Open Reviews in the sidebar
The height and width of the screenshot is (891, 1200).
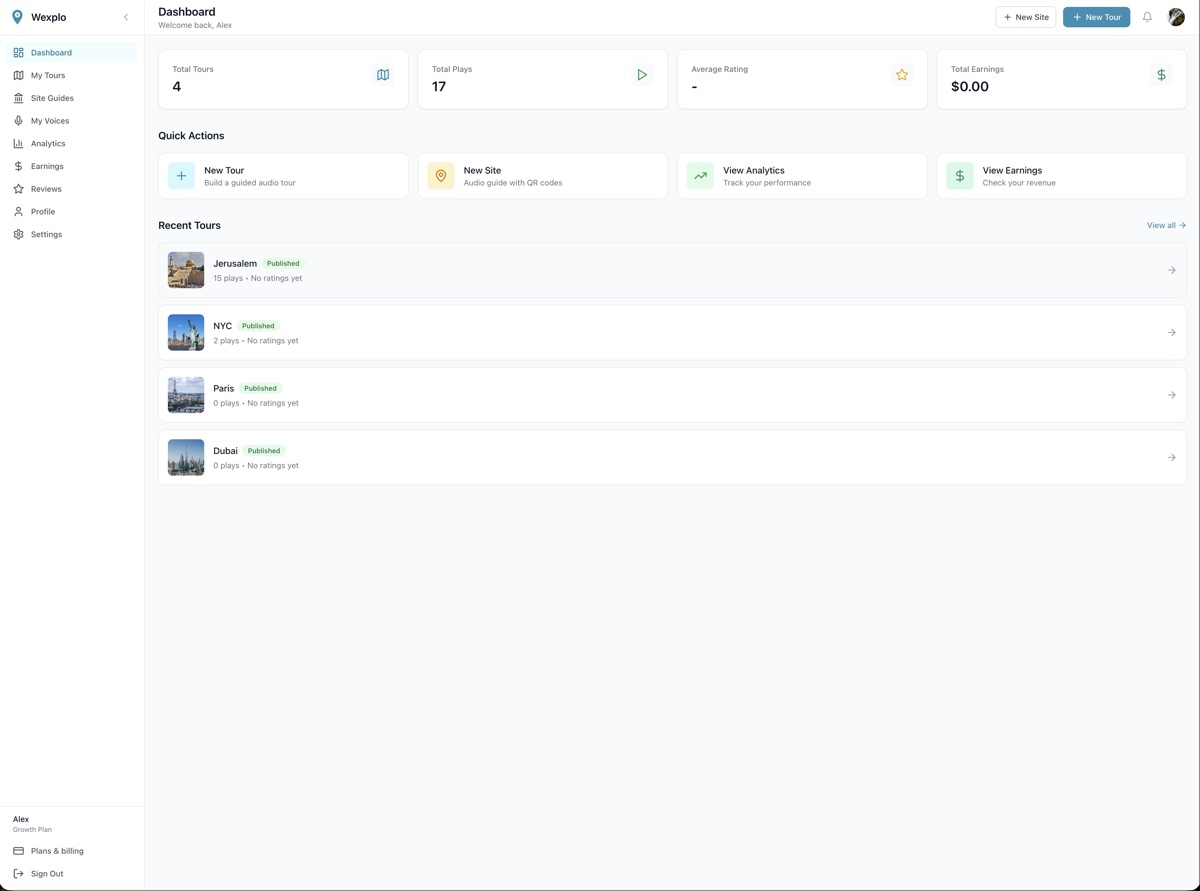coord(72,189)
